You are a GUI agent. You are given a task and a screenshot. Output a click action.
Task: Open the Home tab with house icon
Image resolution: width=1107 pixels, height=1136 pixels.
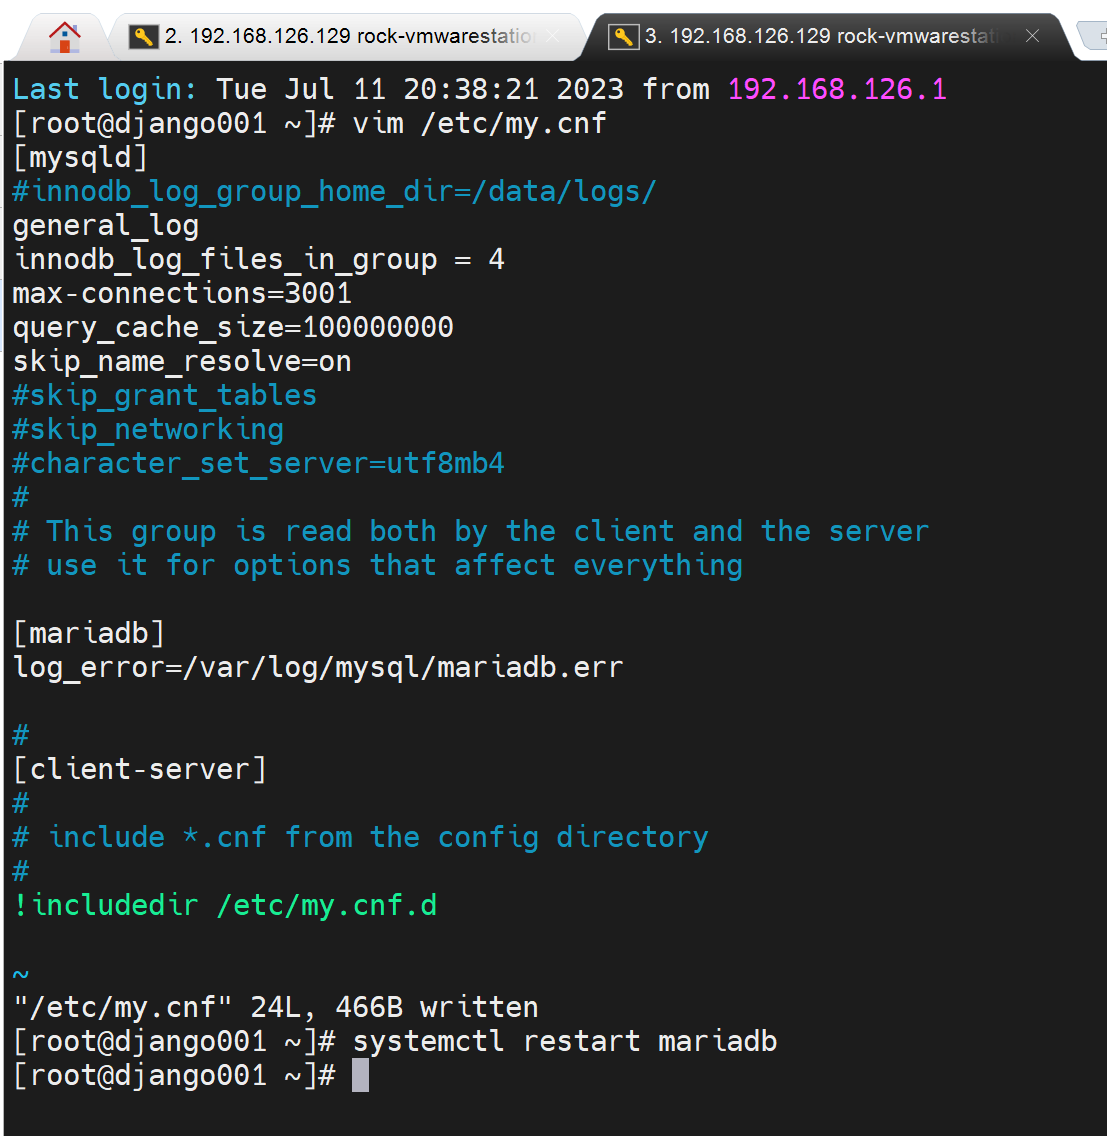64,37
